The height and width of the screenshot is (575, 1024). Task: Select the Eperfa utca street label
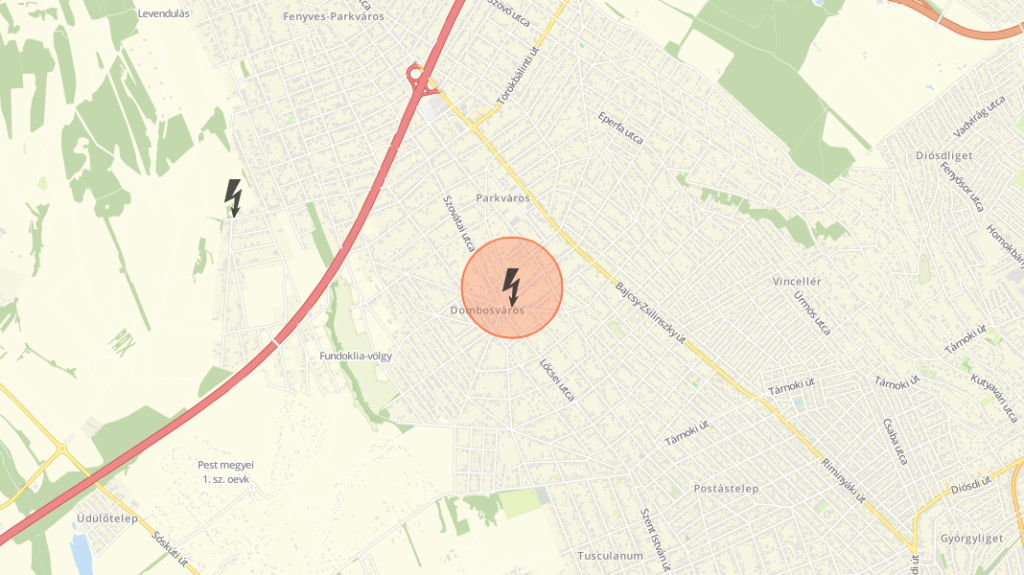click(x=620, y=128)
